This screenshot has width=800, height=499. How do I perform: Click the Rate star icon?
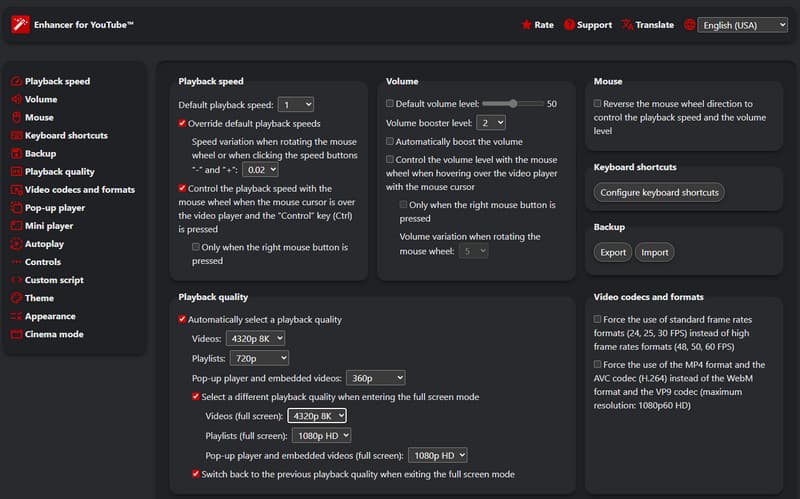click(526, 24)
